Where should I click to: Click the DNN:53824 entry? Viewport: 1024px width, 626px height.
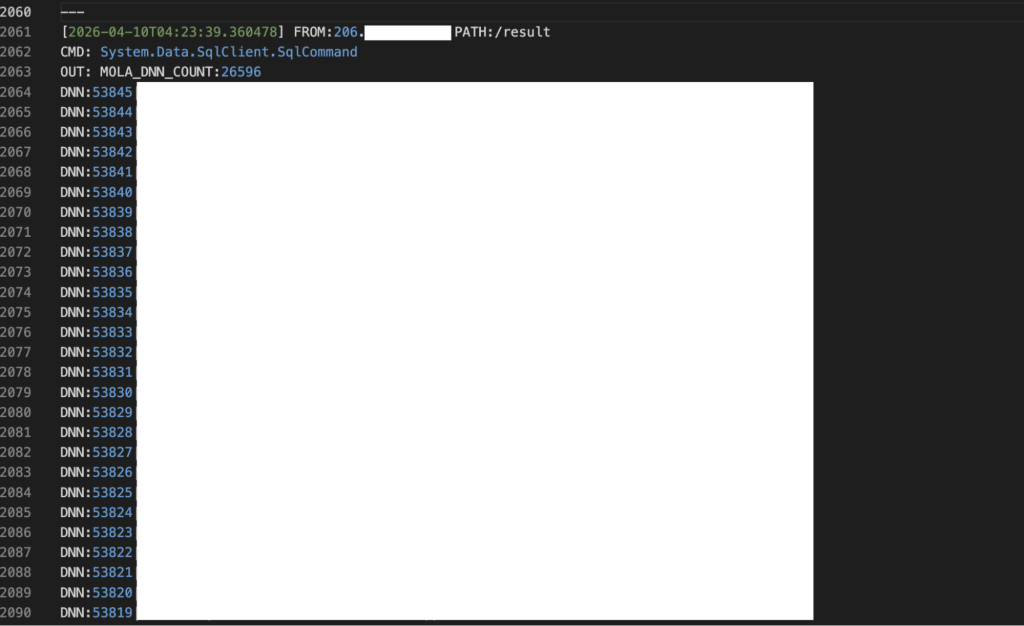(96, 512)
